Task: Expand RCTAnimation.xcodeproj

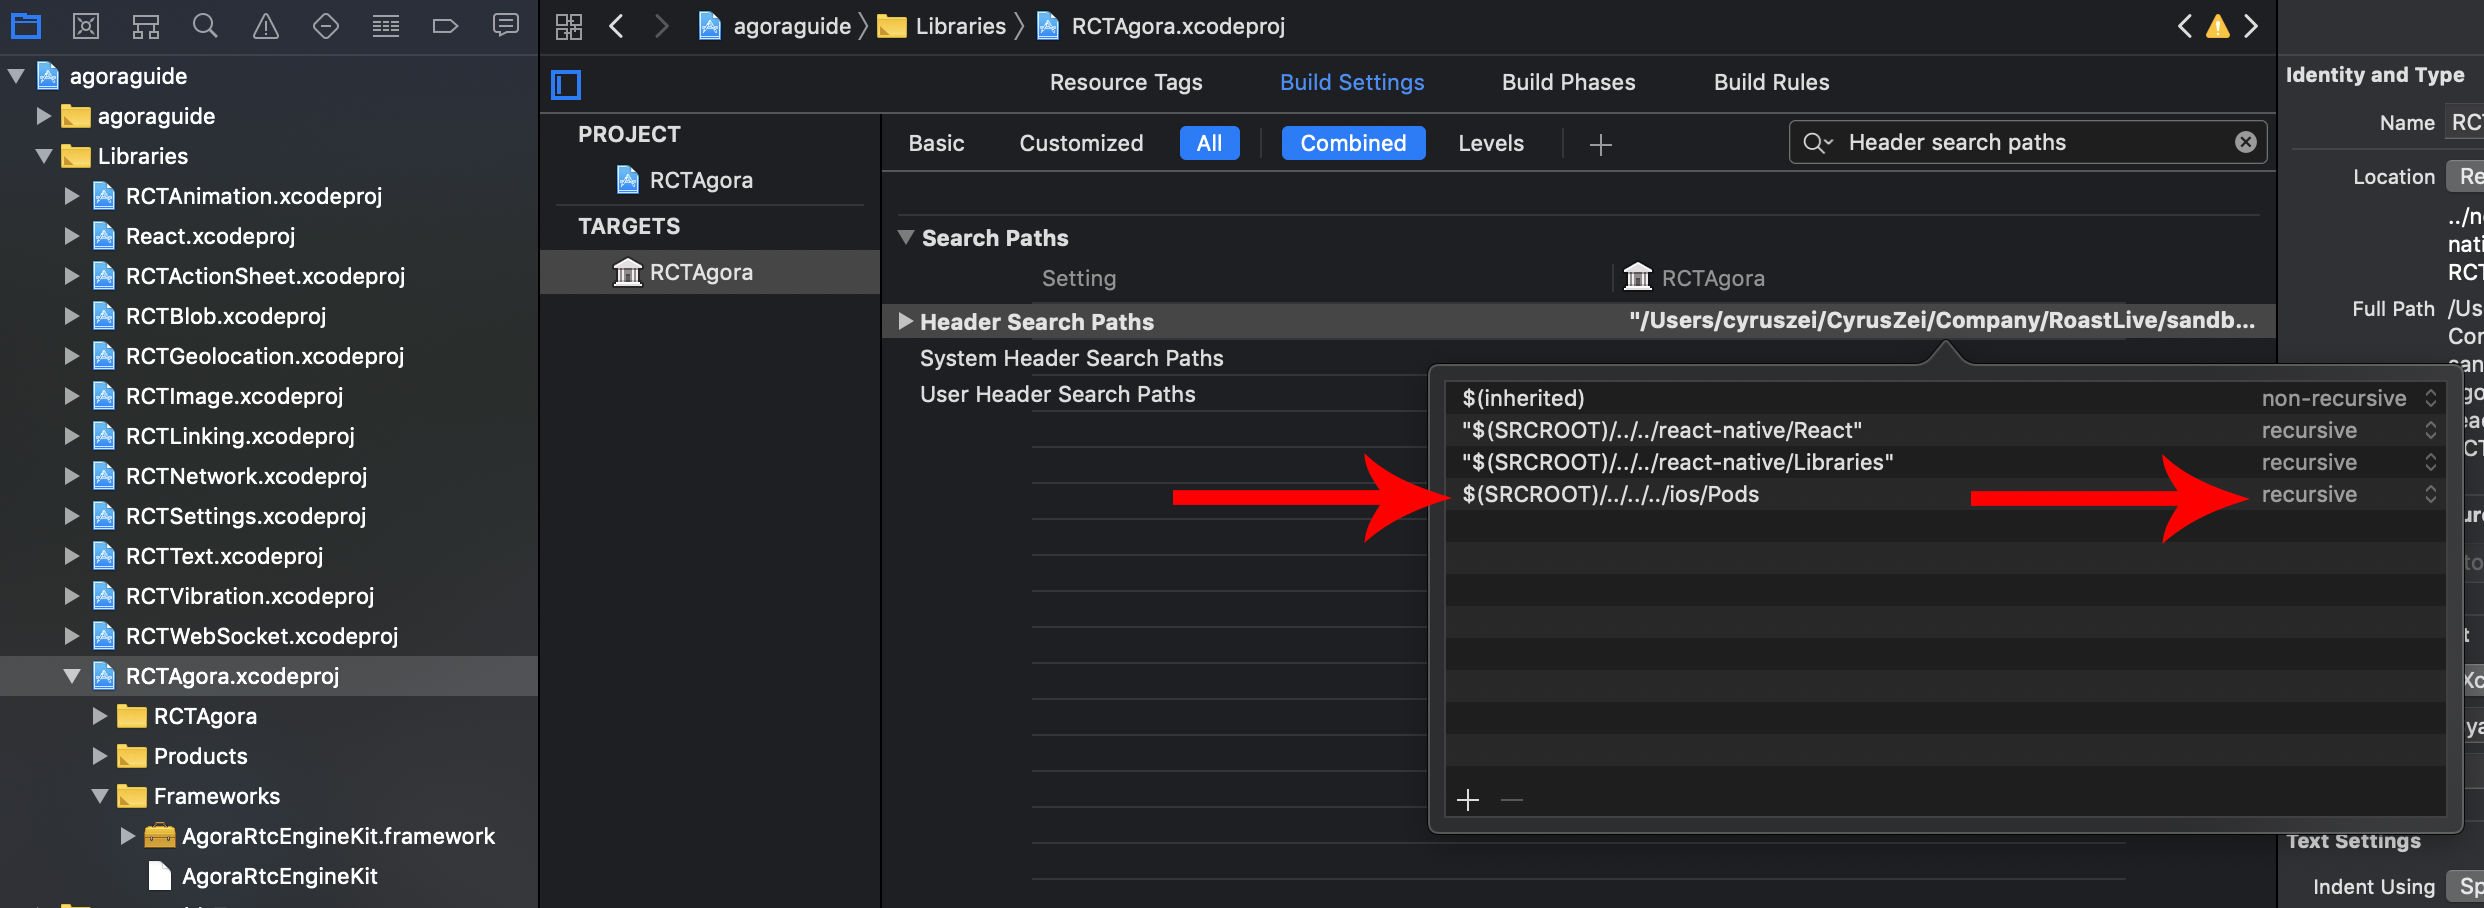Action: tap(71, 196)
